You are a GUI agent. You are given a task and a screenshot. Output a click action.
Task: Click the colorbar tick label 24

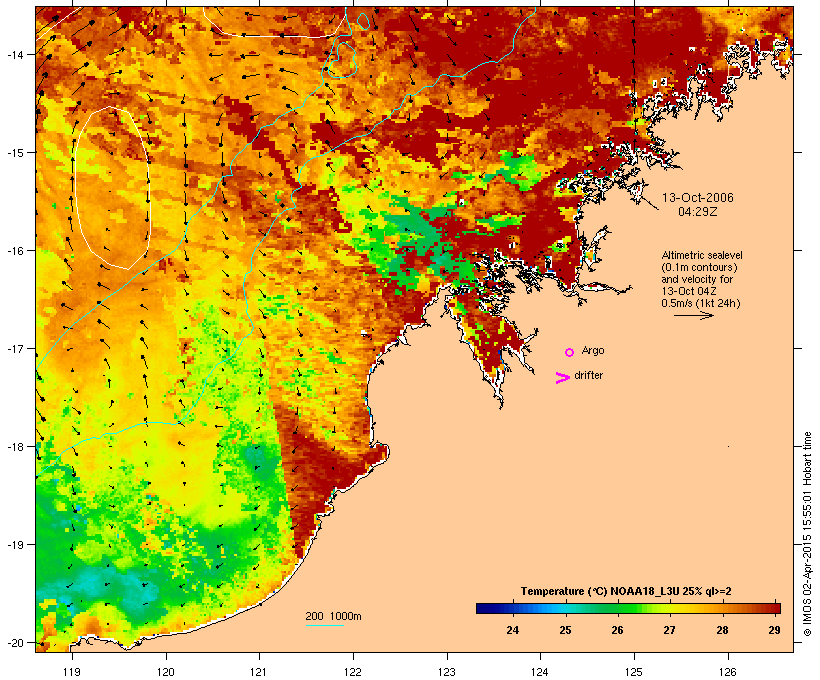coord(512,630)
